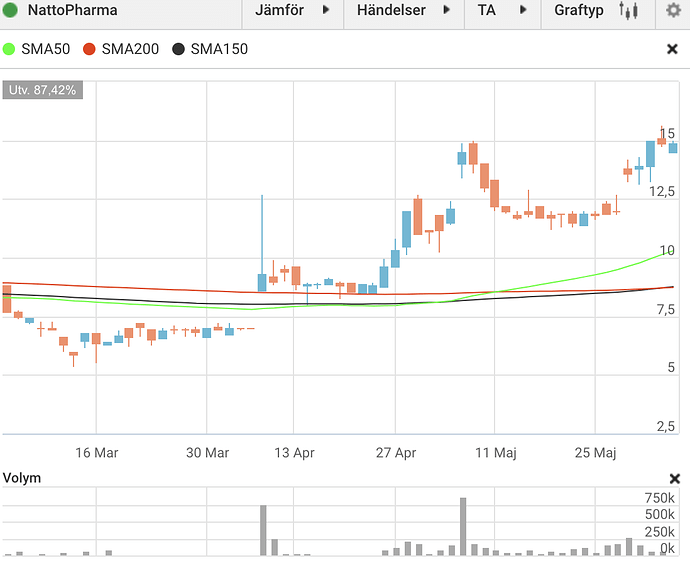Click the 750k volume axis label
Viewport: 690px width, 568px height.
click(x=659, y=498)
